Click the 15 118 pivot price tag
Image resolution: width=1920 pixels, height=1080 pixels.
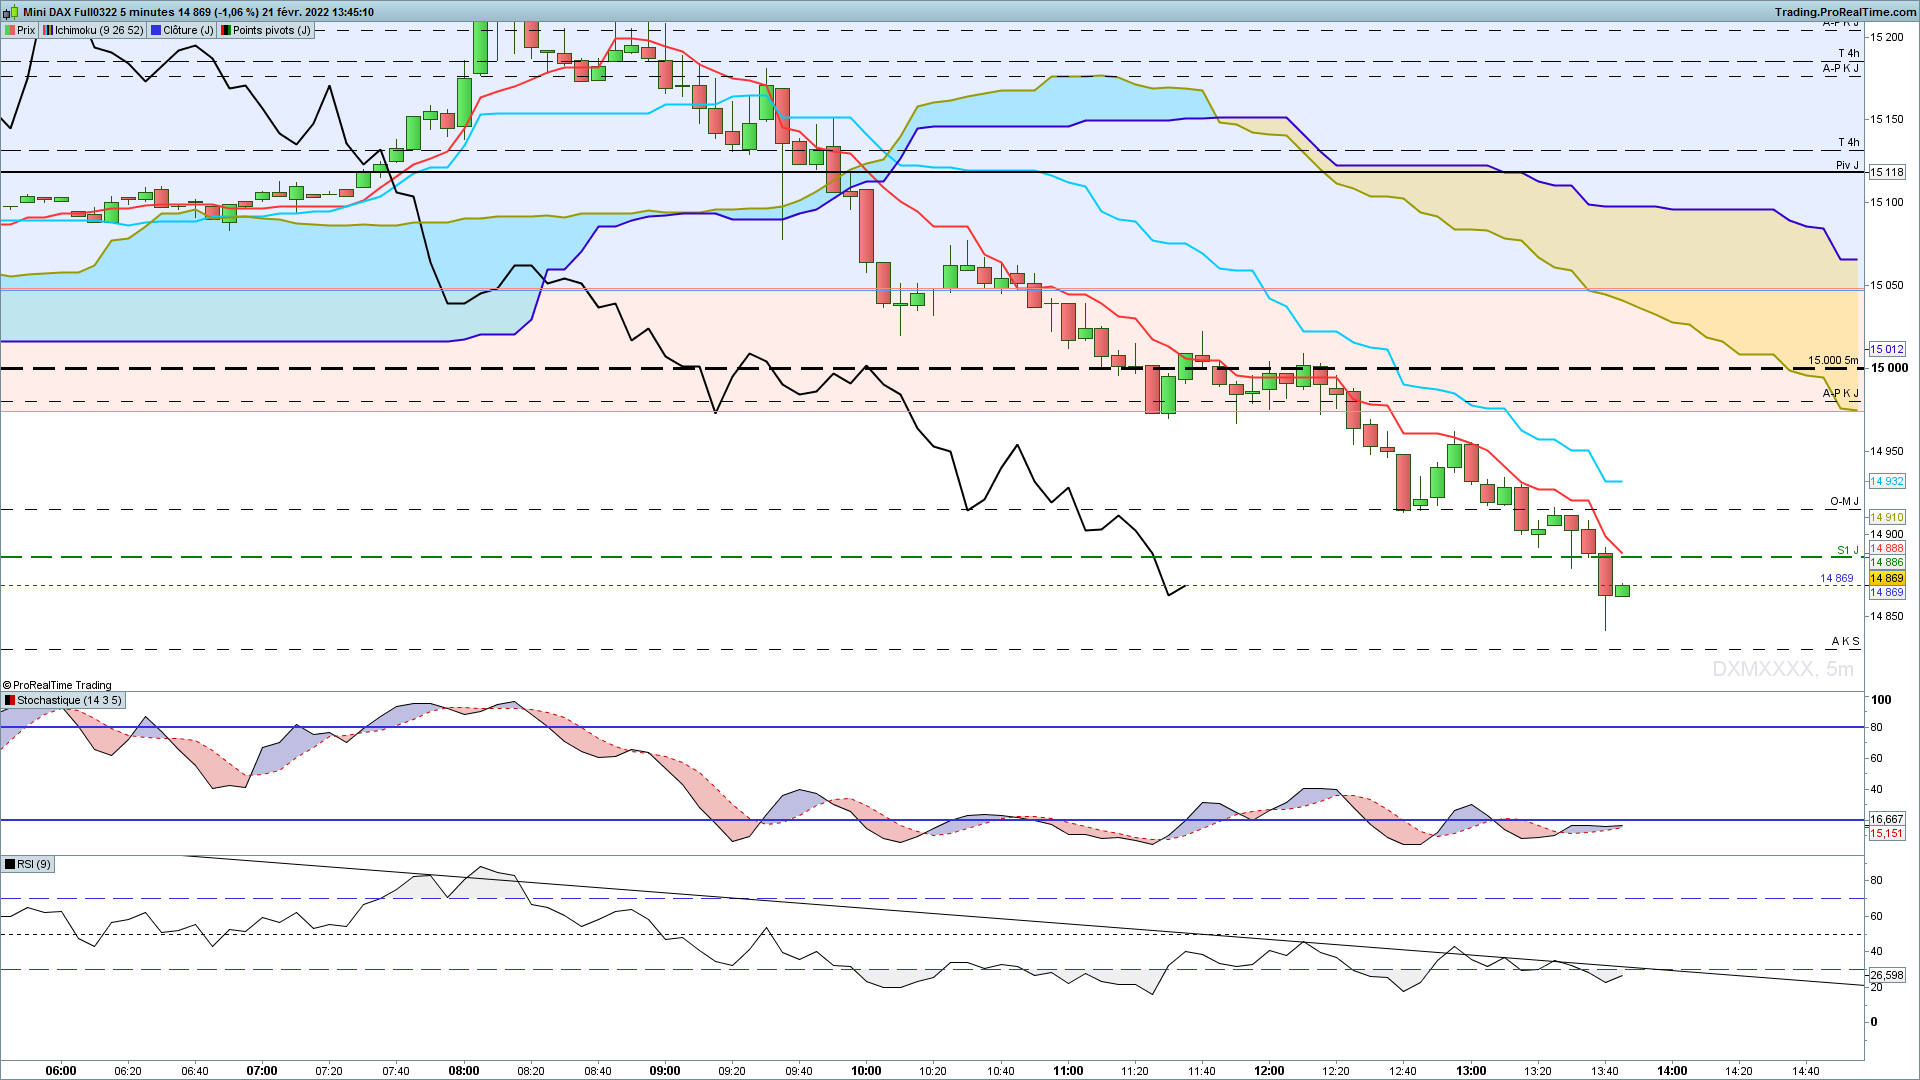(1887, 172)
